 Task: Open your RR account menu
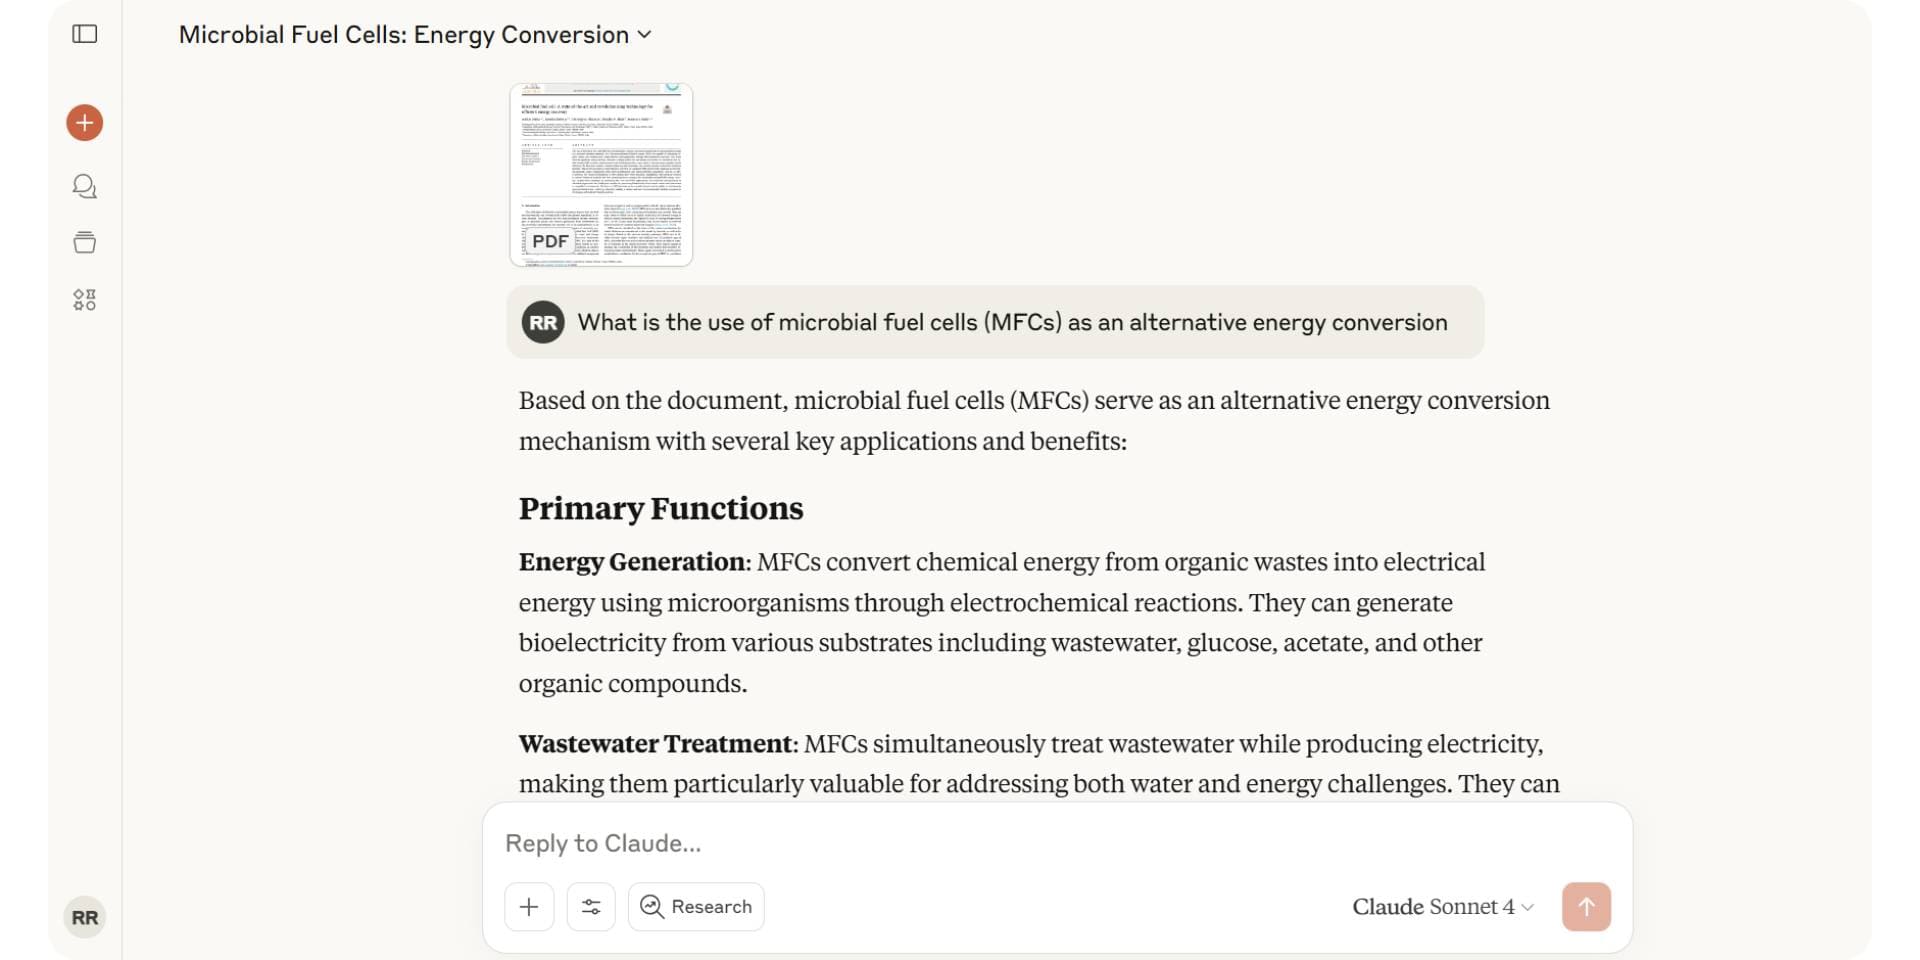coord(85,917)
